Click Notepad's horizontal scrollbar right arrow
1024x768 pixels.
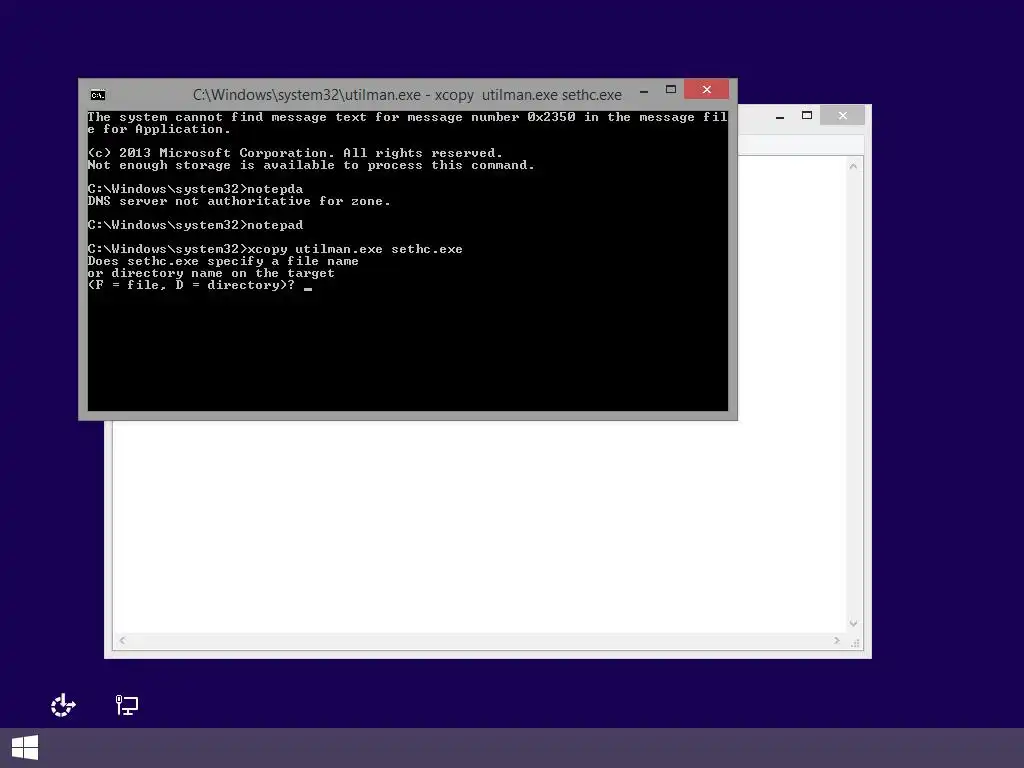(837, 641)
